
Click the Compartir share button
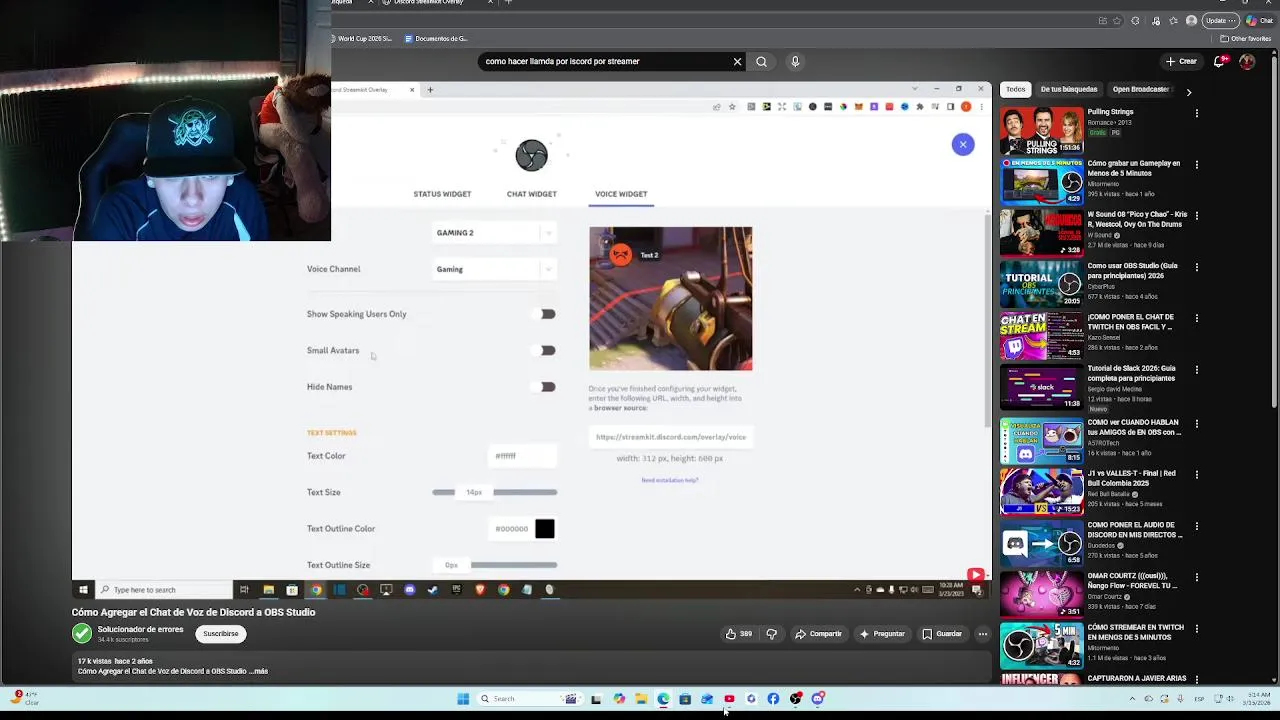pyautogui.click(x=818, y=634)
